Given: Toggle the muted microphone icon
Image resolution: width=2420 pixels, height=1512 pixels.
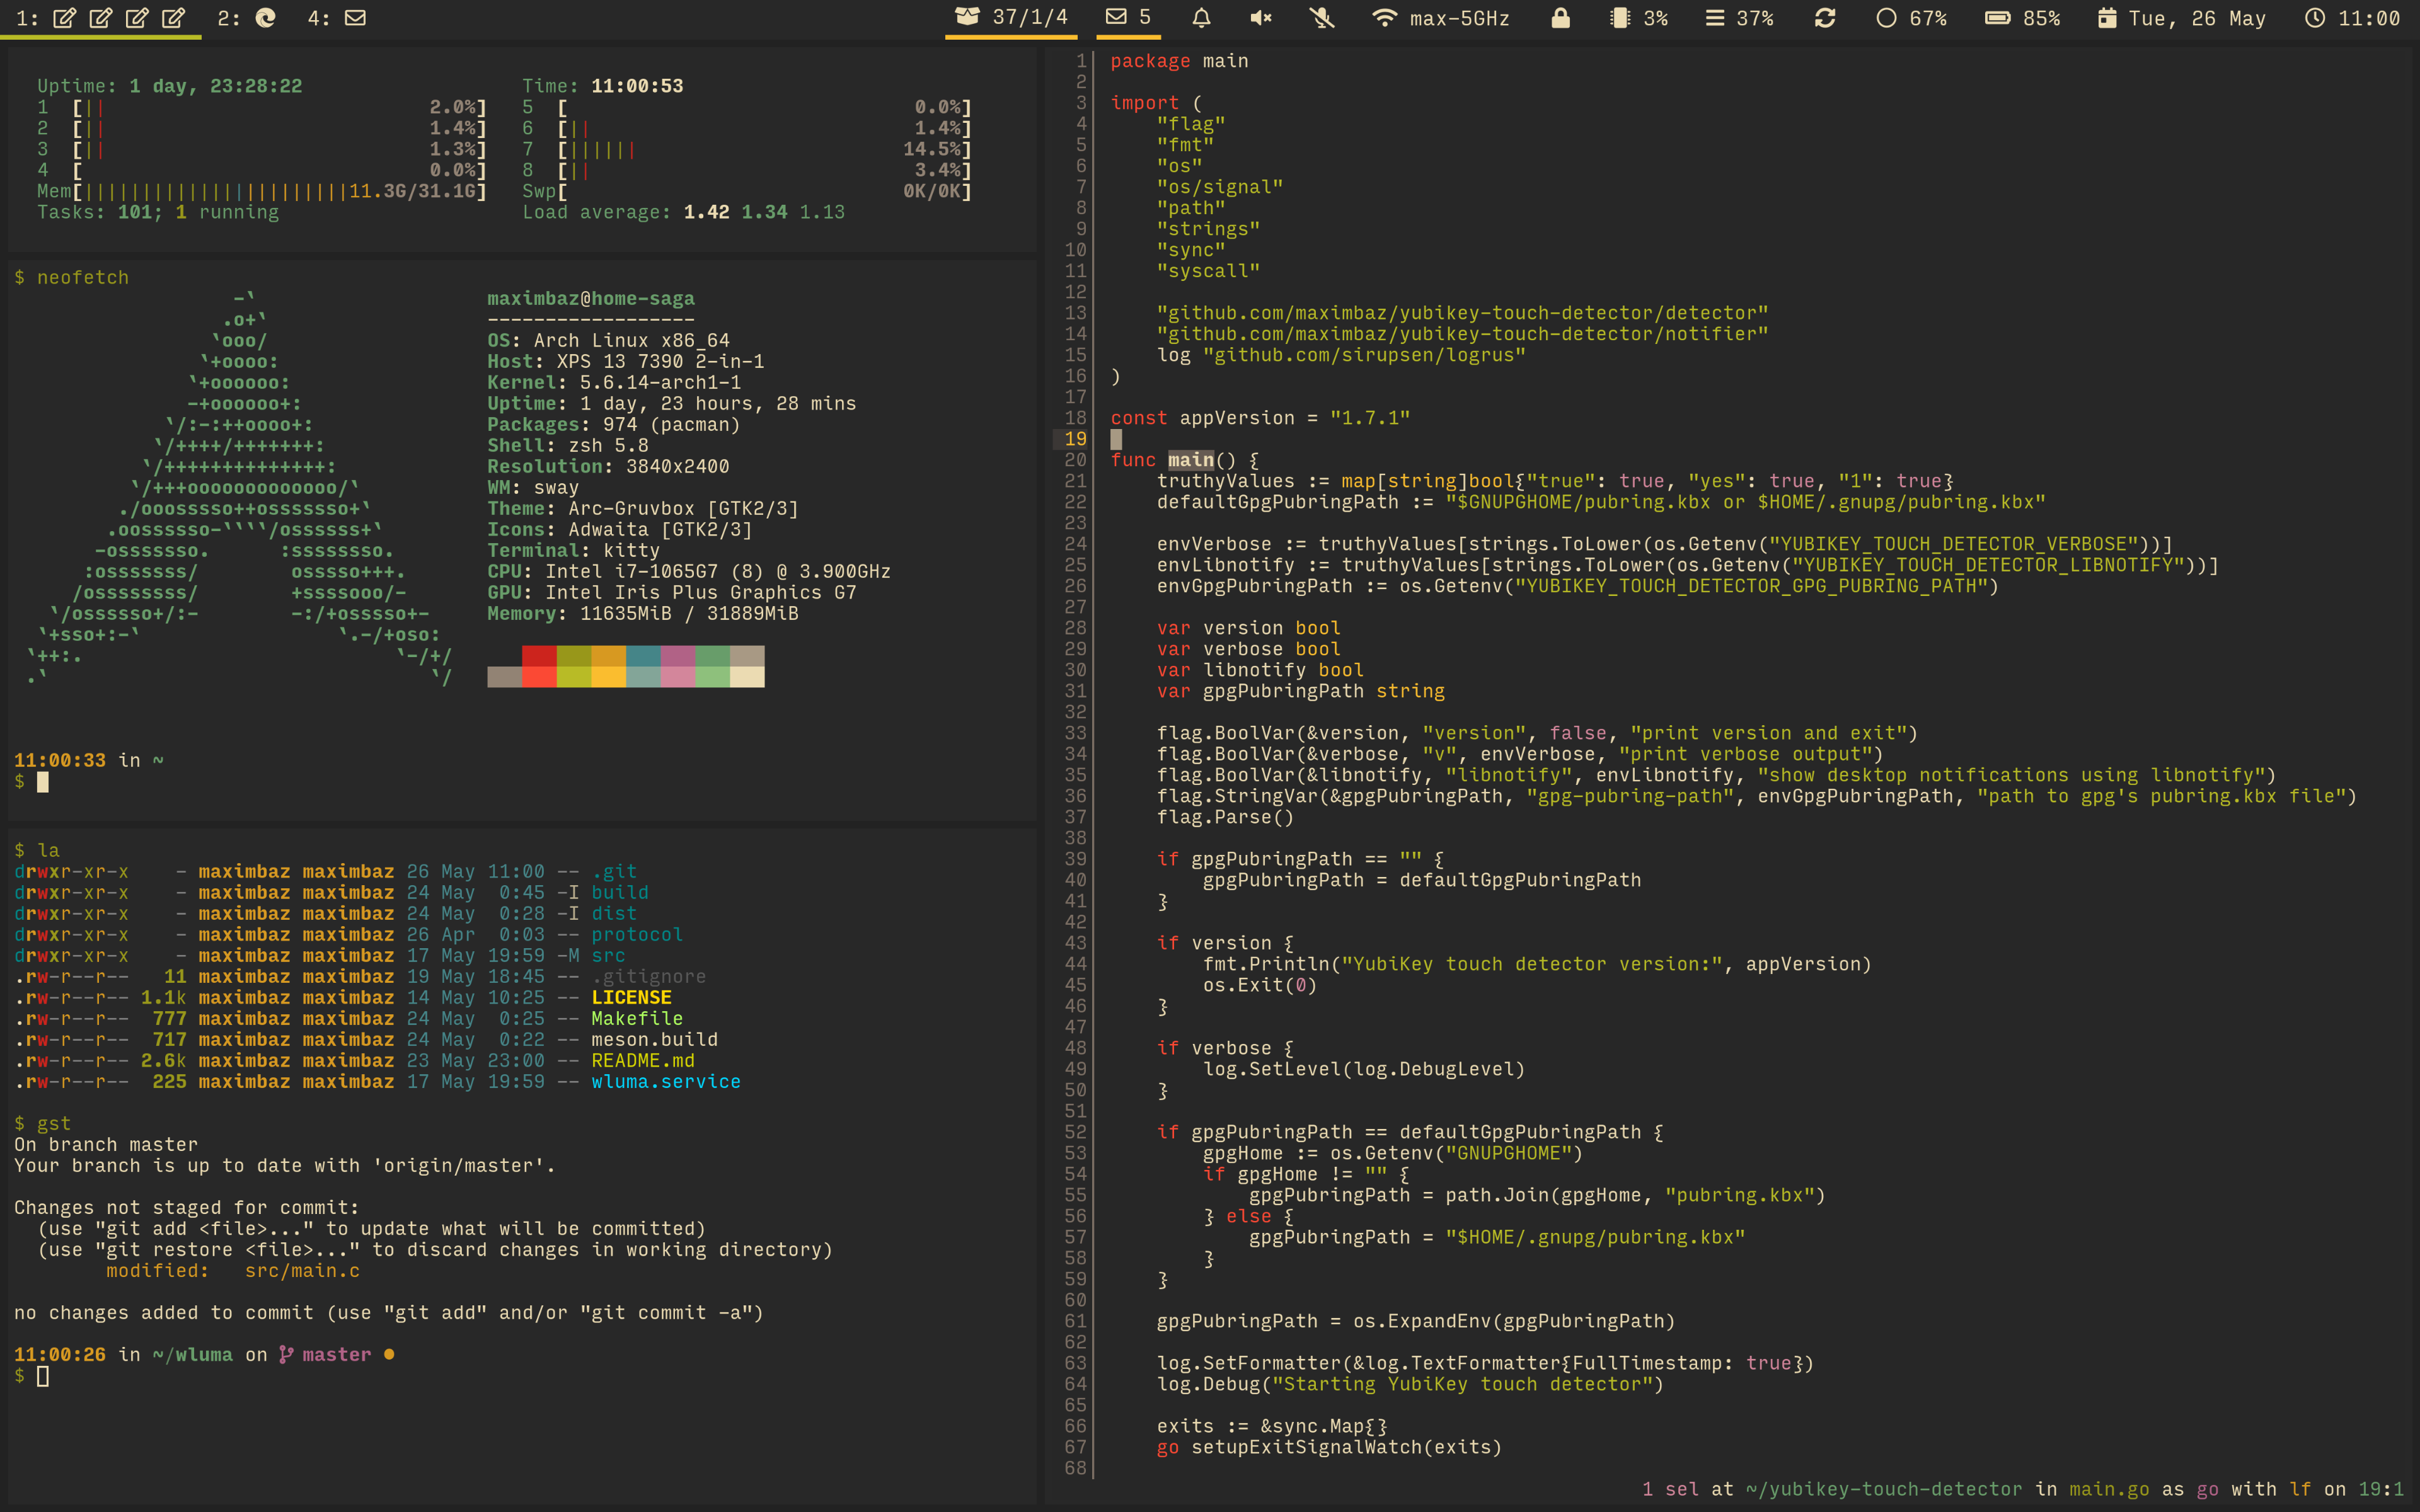Looking at the screenshot, I should 1322,18.
